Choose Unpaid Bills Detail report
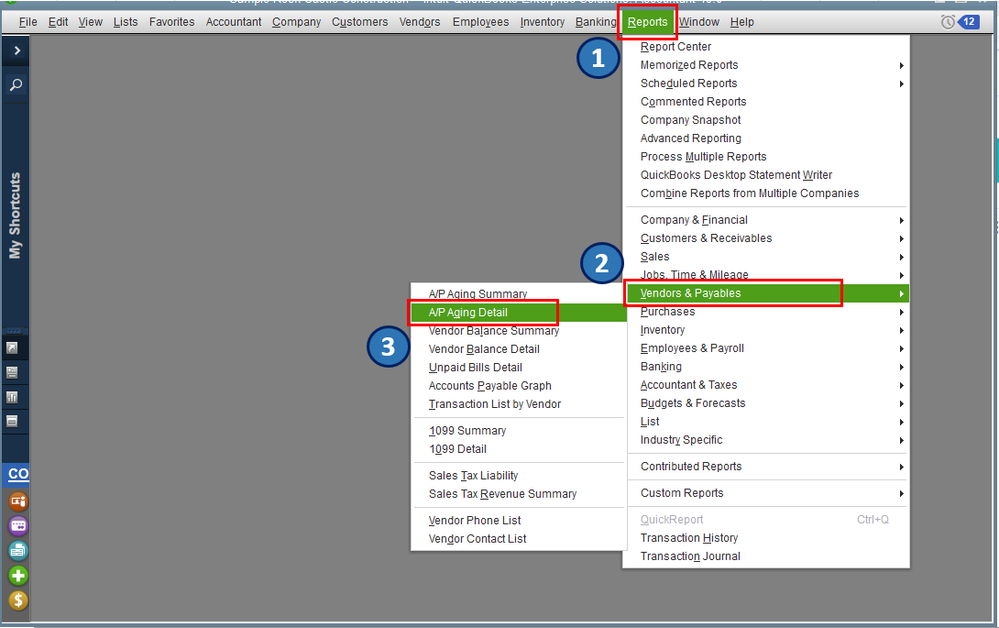 (x=519, y=368)
